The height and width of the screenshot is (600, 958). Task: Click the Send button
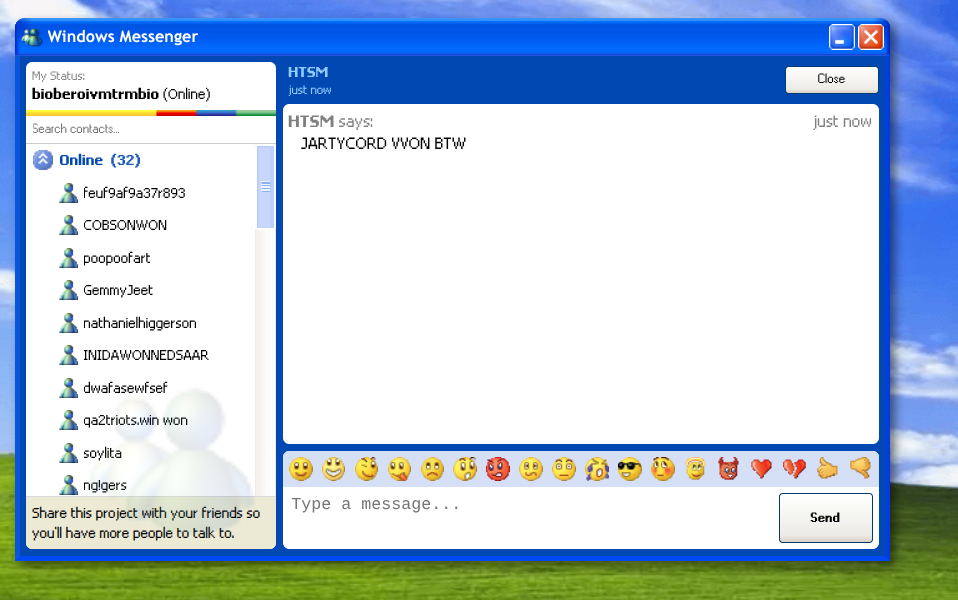[825, 518]
